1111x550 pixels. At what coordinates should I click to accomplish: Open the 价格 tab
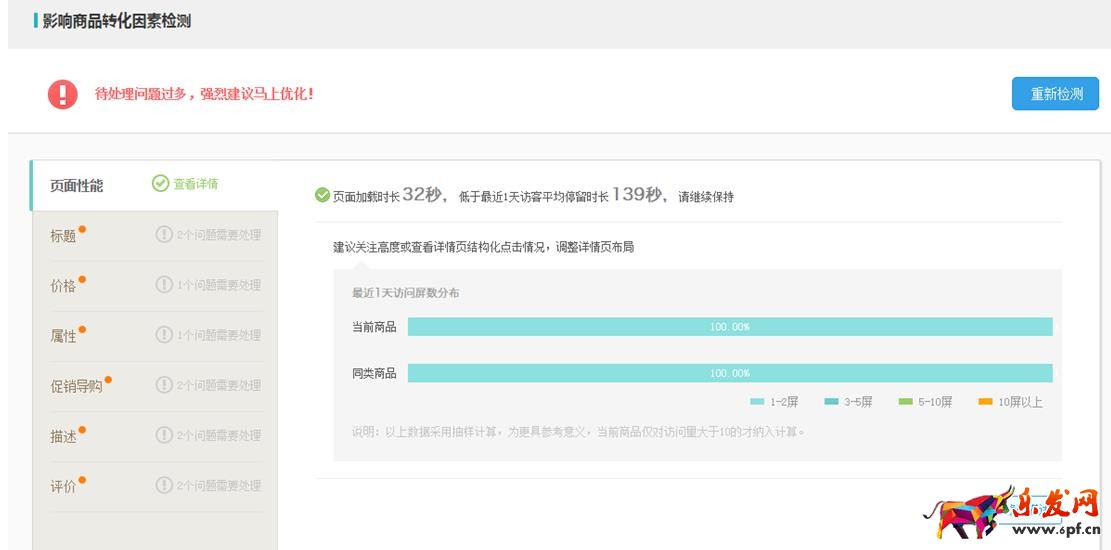[x=64, y=286]
